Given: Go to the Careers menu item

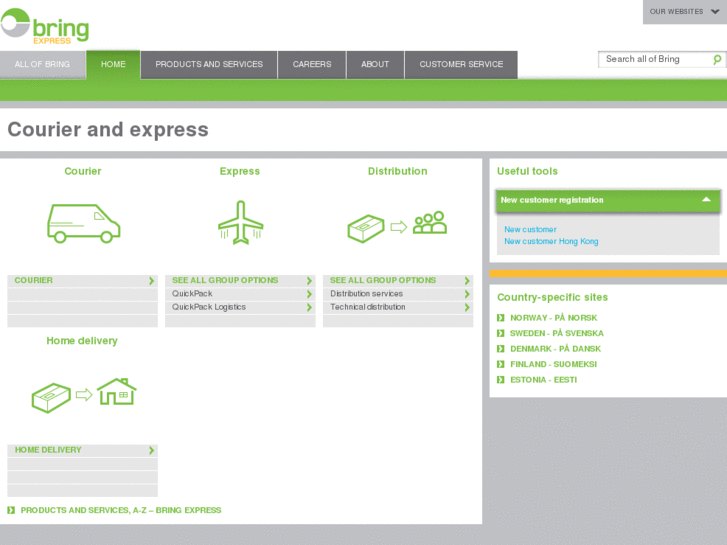Looking at the screenshot, I should (x=312, y=64).
